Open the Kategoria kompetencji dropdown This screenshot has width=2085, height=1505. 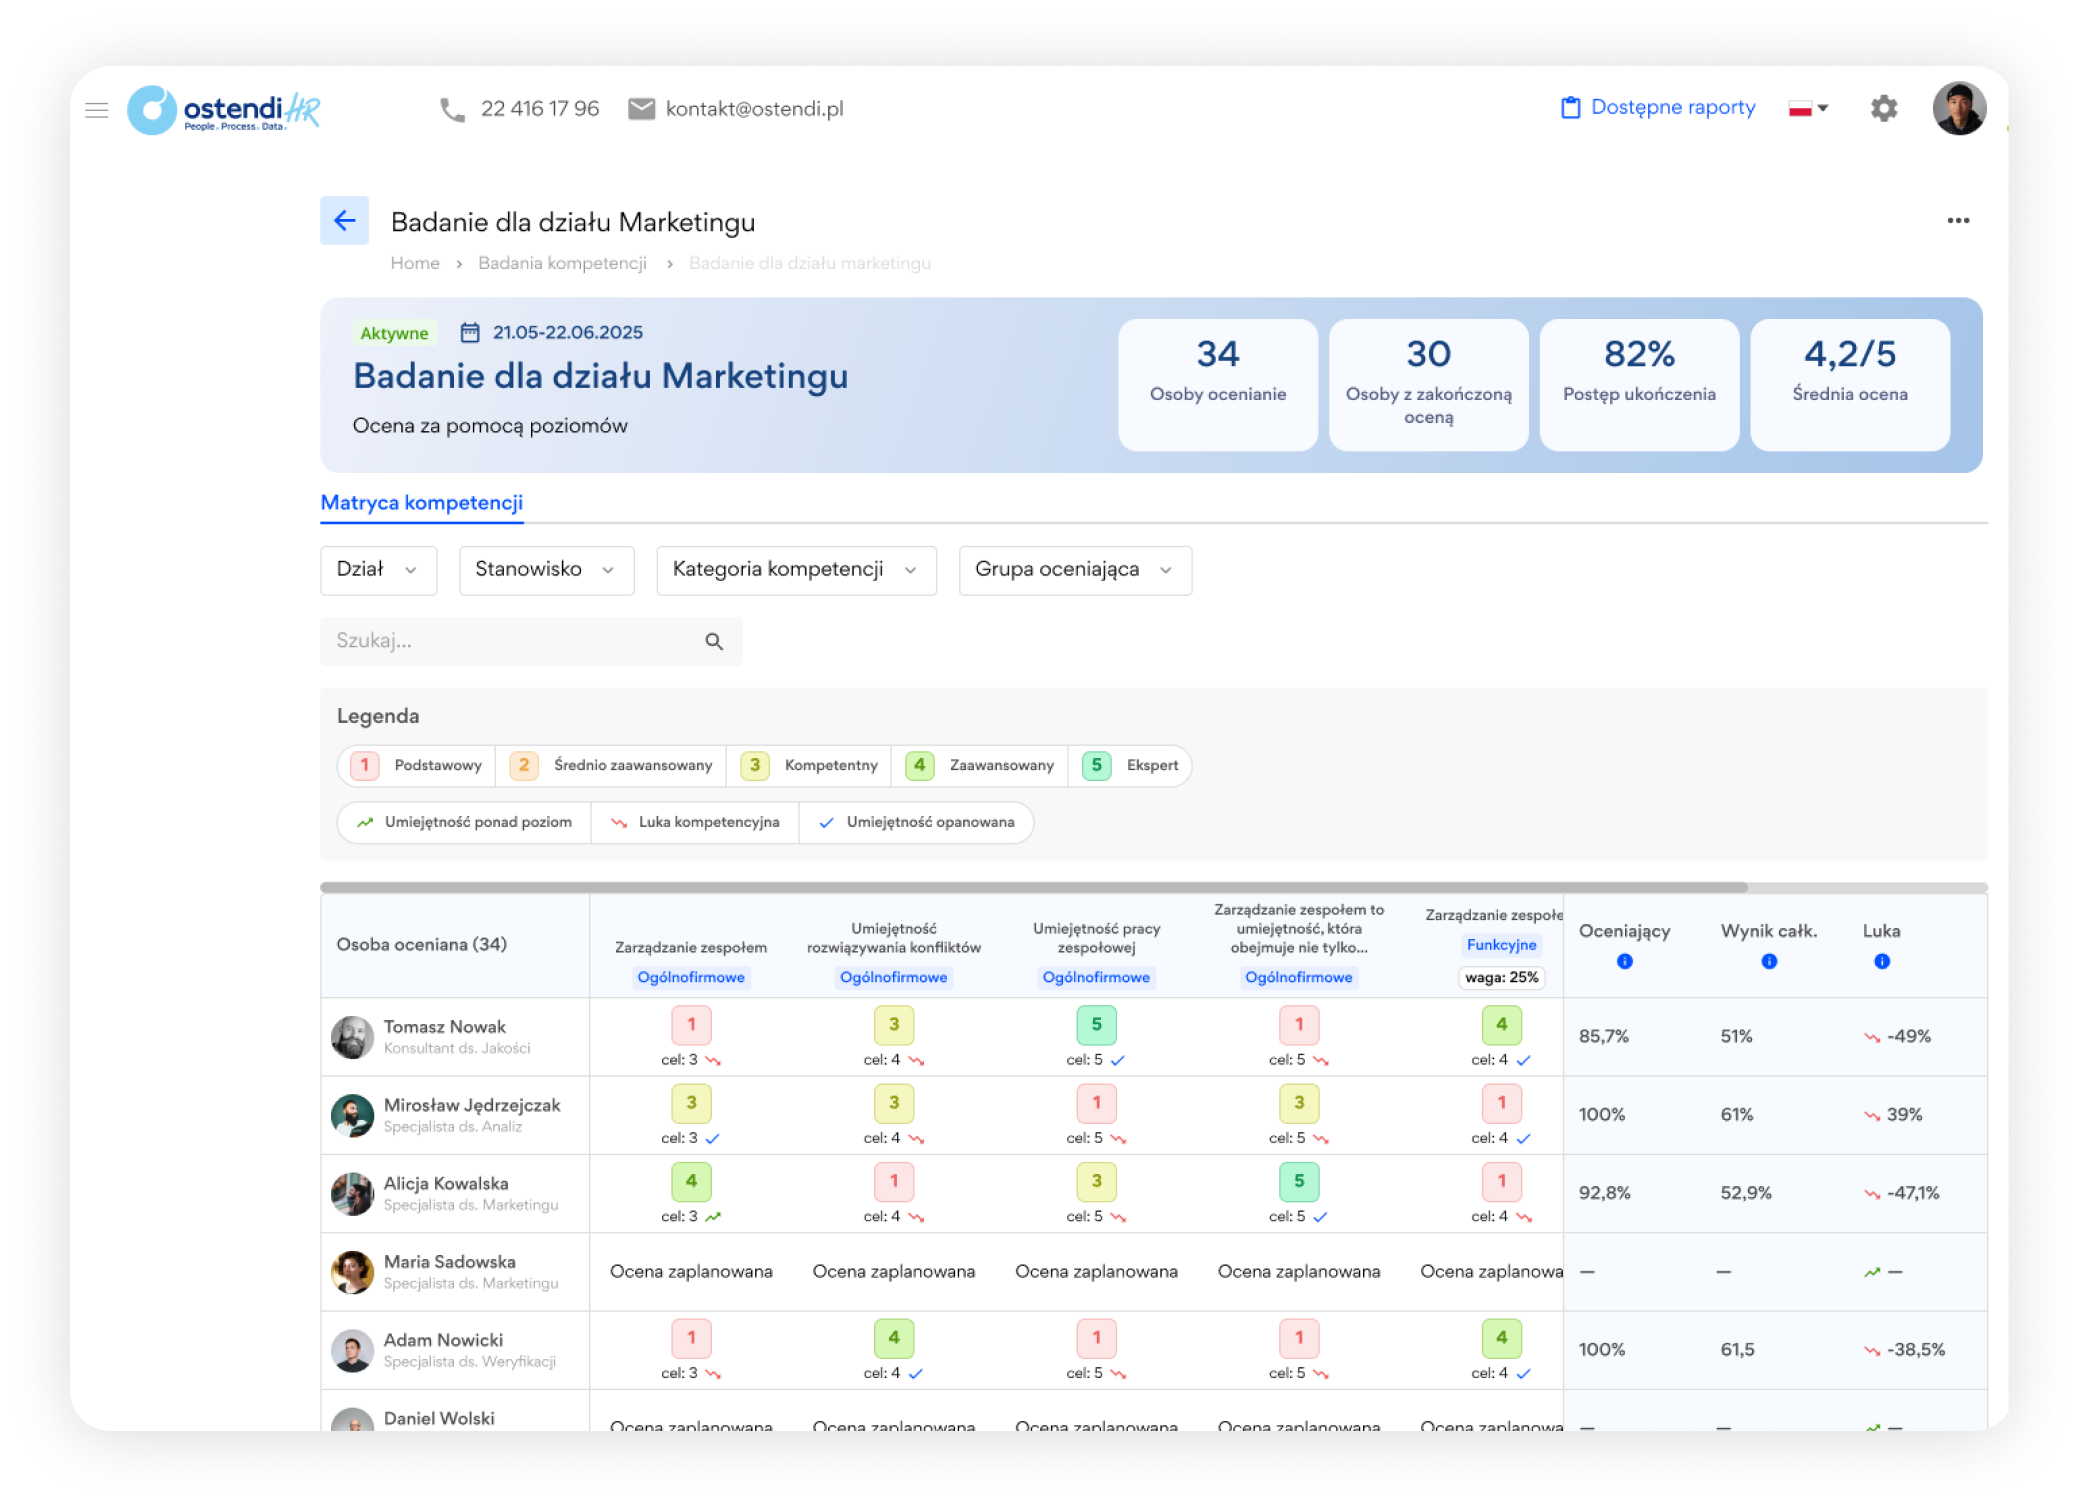tap(795, 570)
